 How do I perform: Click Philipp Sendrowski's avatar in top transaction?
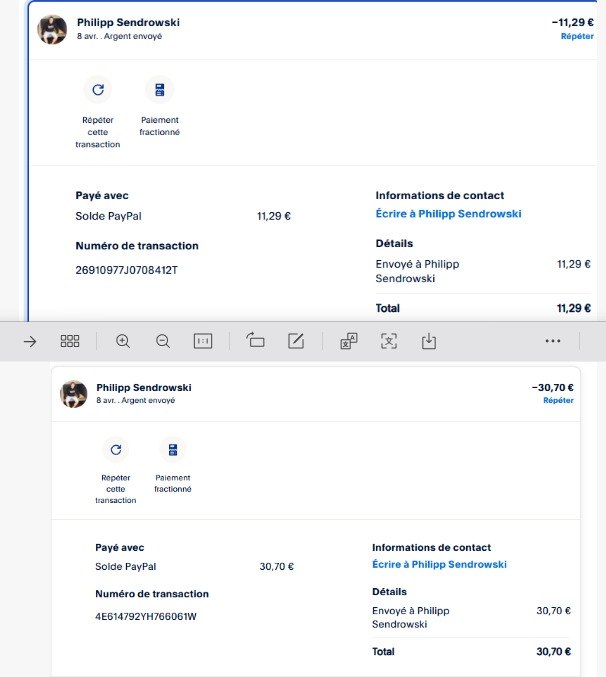[52, 29]
